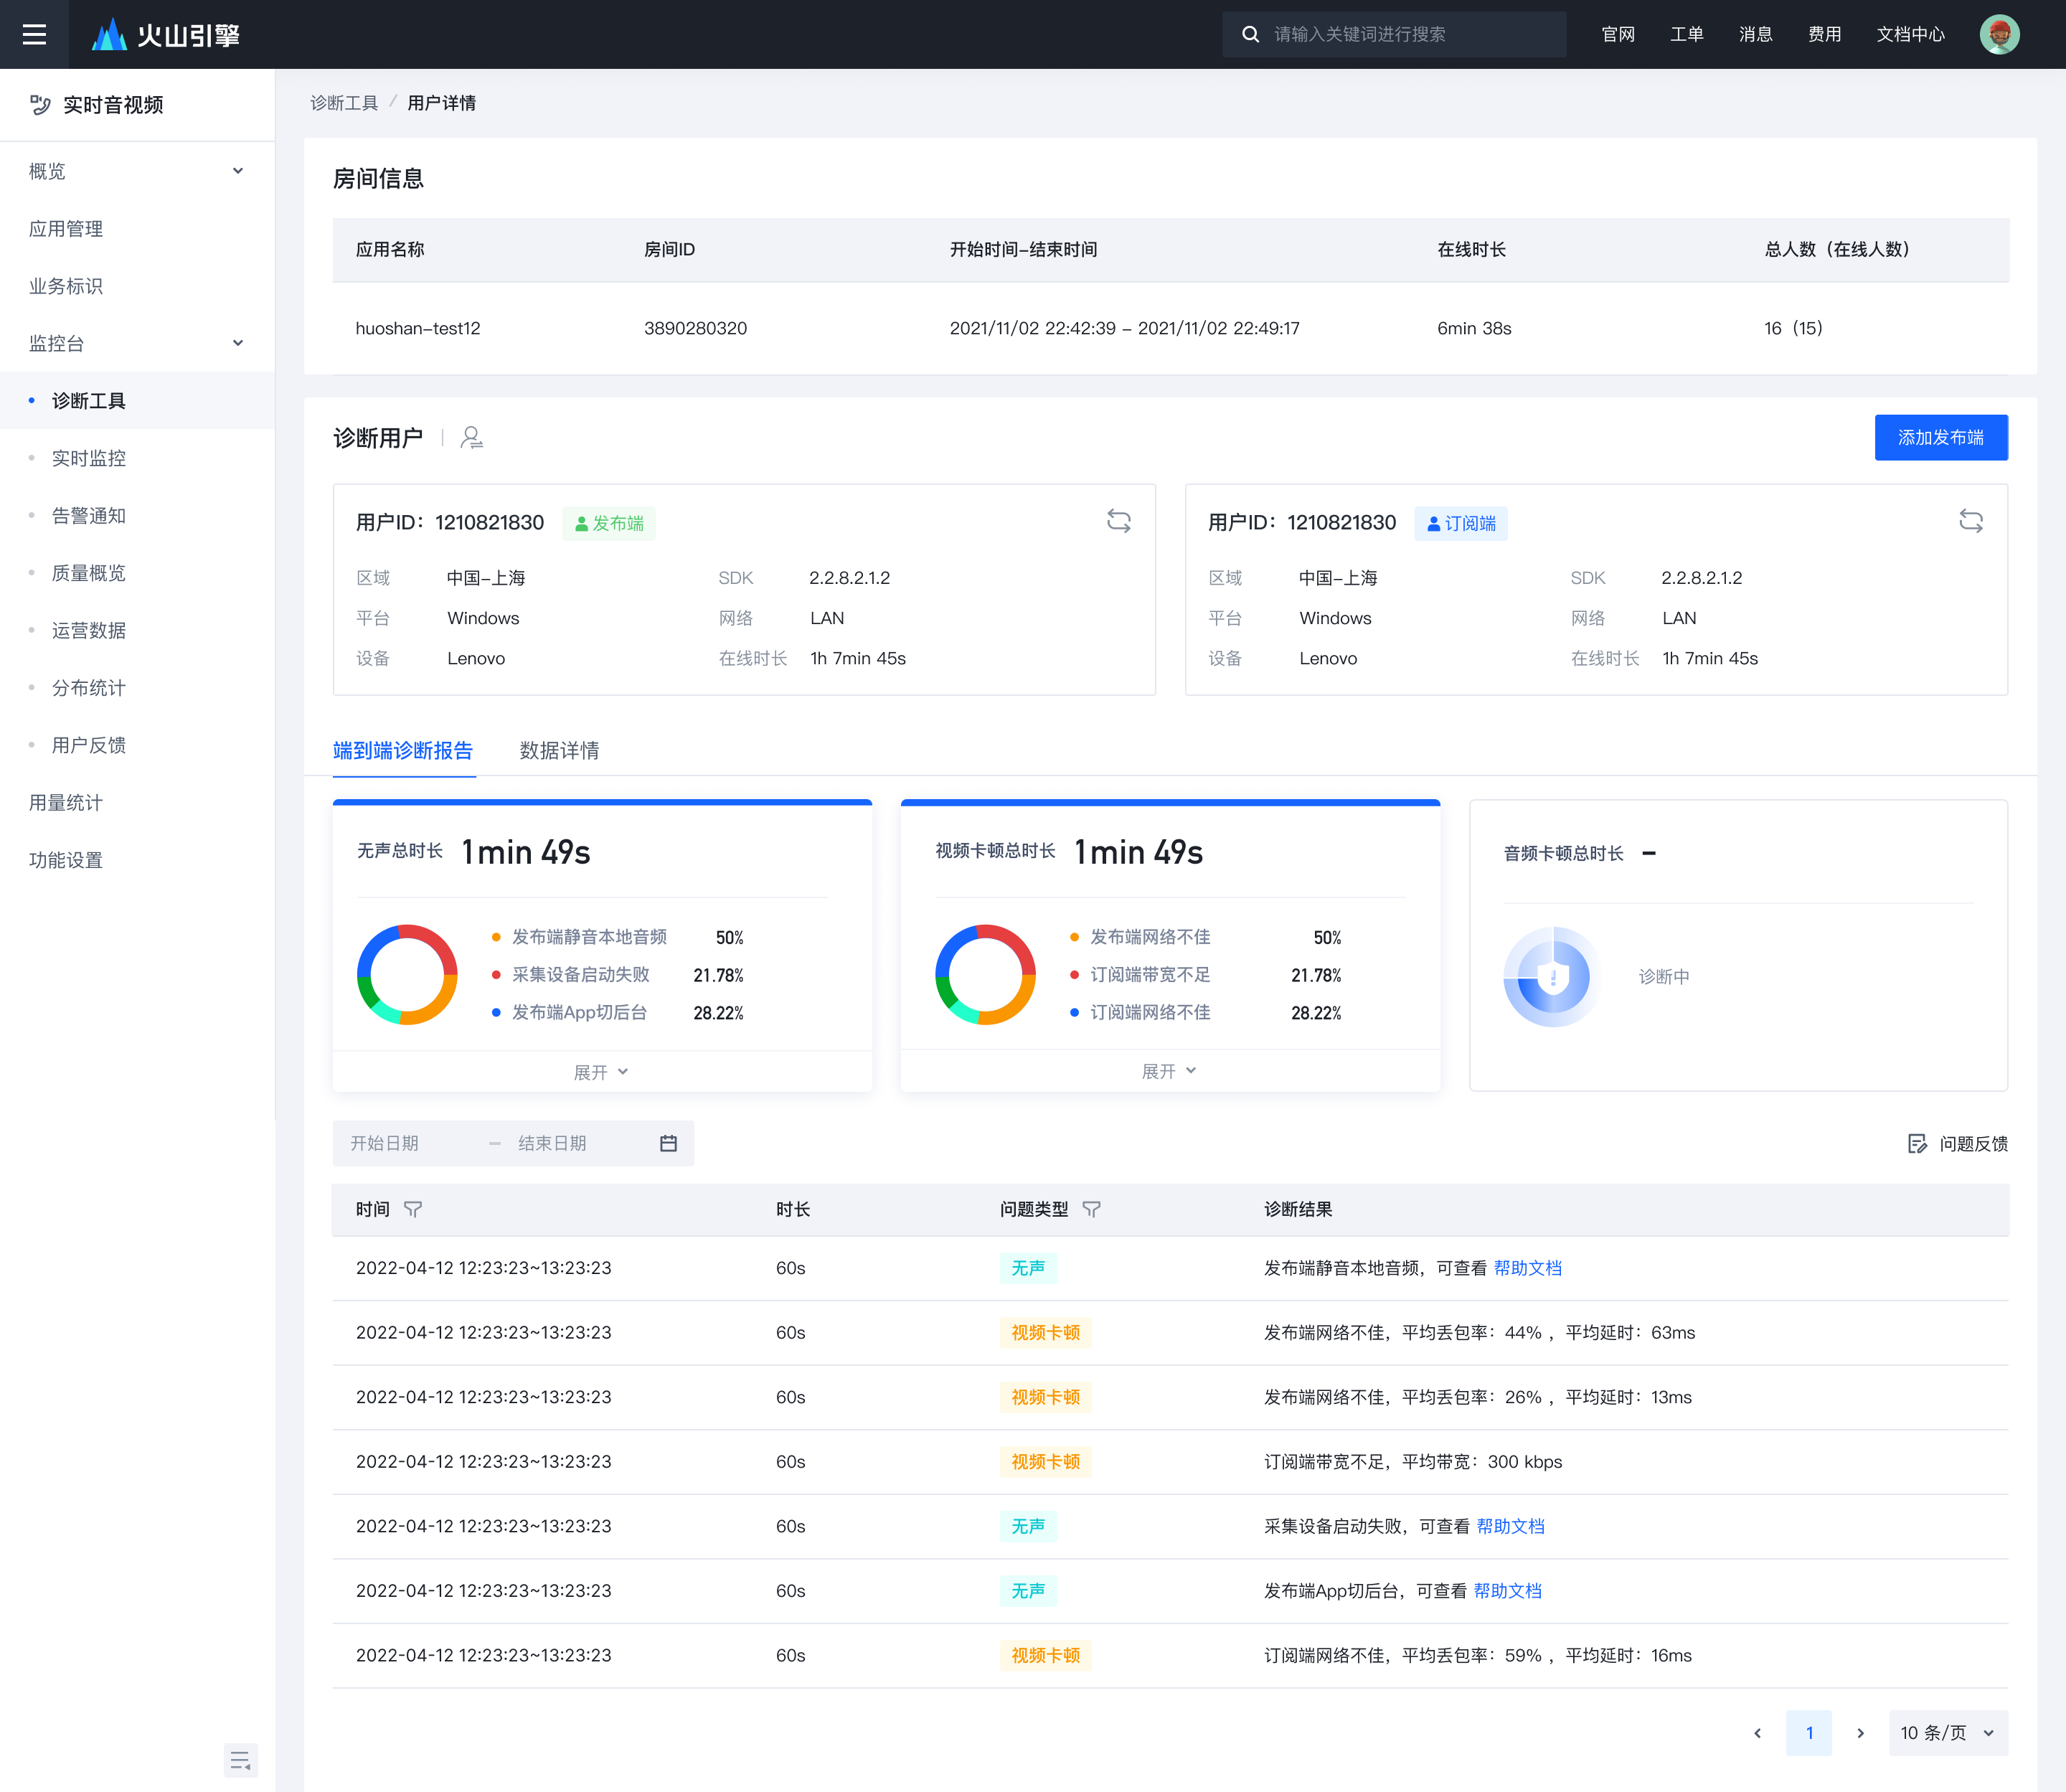Click the 实时音视频 product icon
2066x1792 pixels.
click(x=40, y=105)
